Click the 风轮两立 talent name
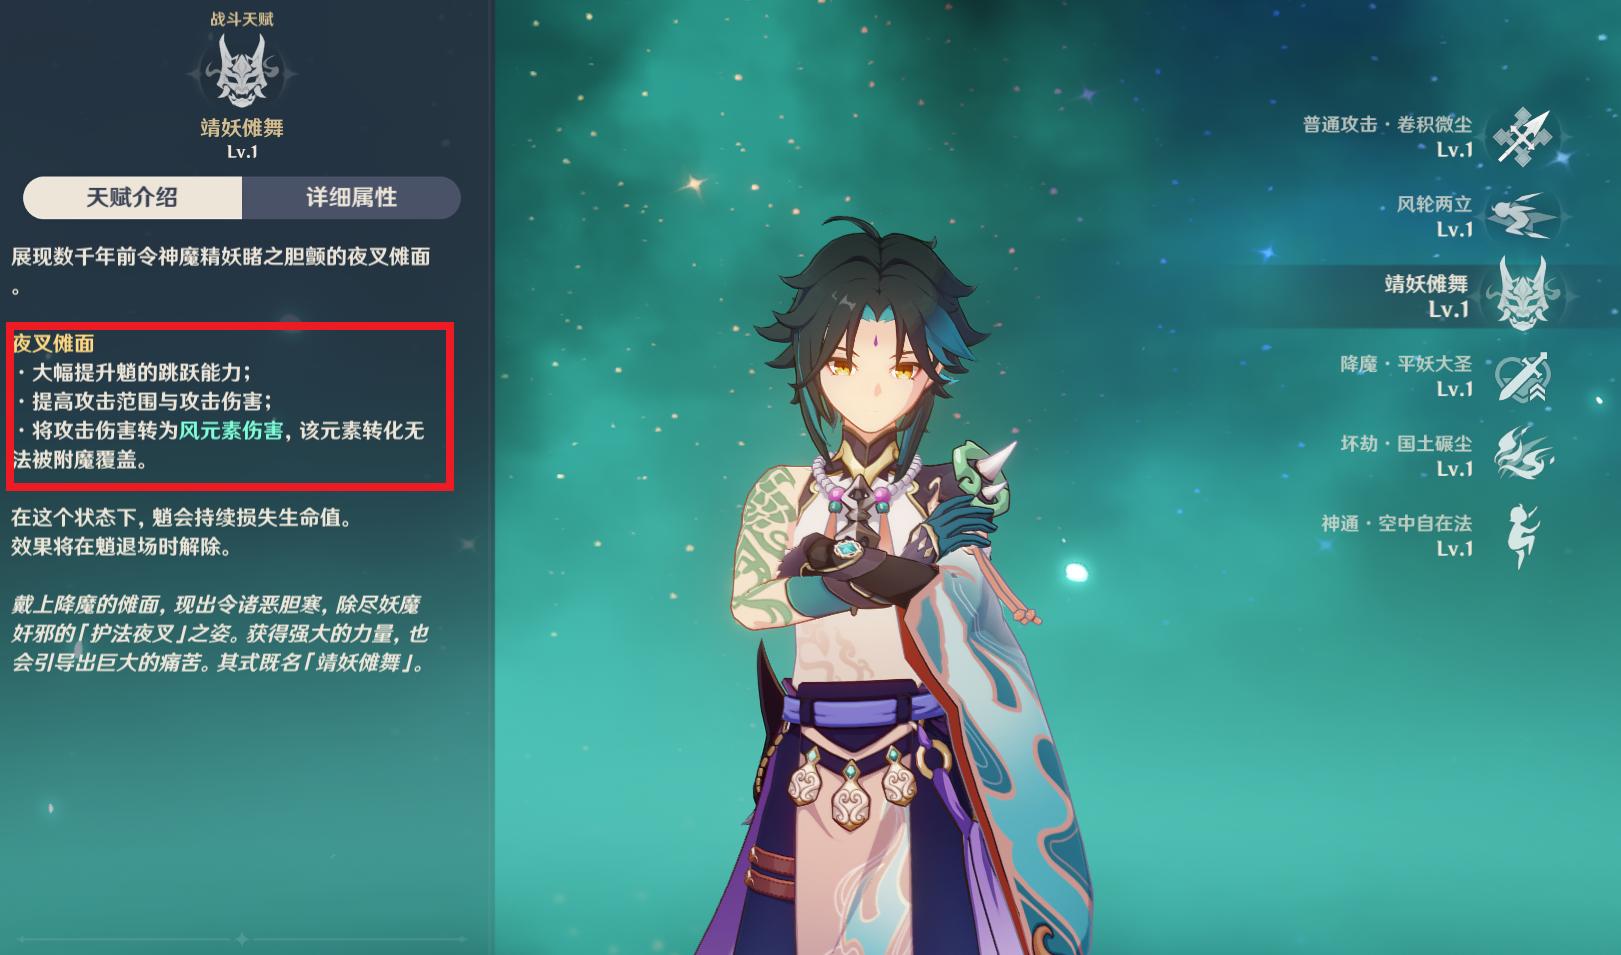 pos(1434,205)
